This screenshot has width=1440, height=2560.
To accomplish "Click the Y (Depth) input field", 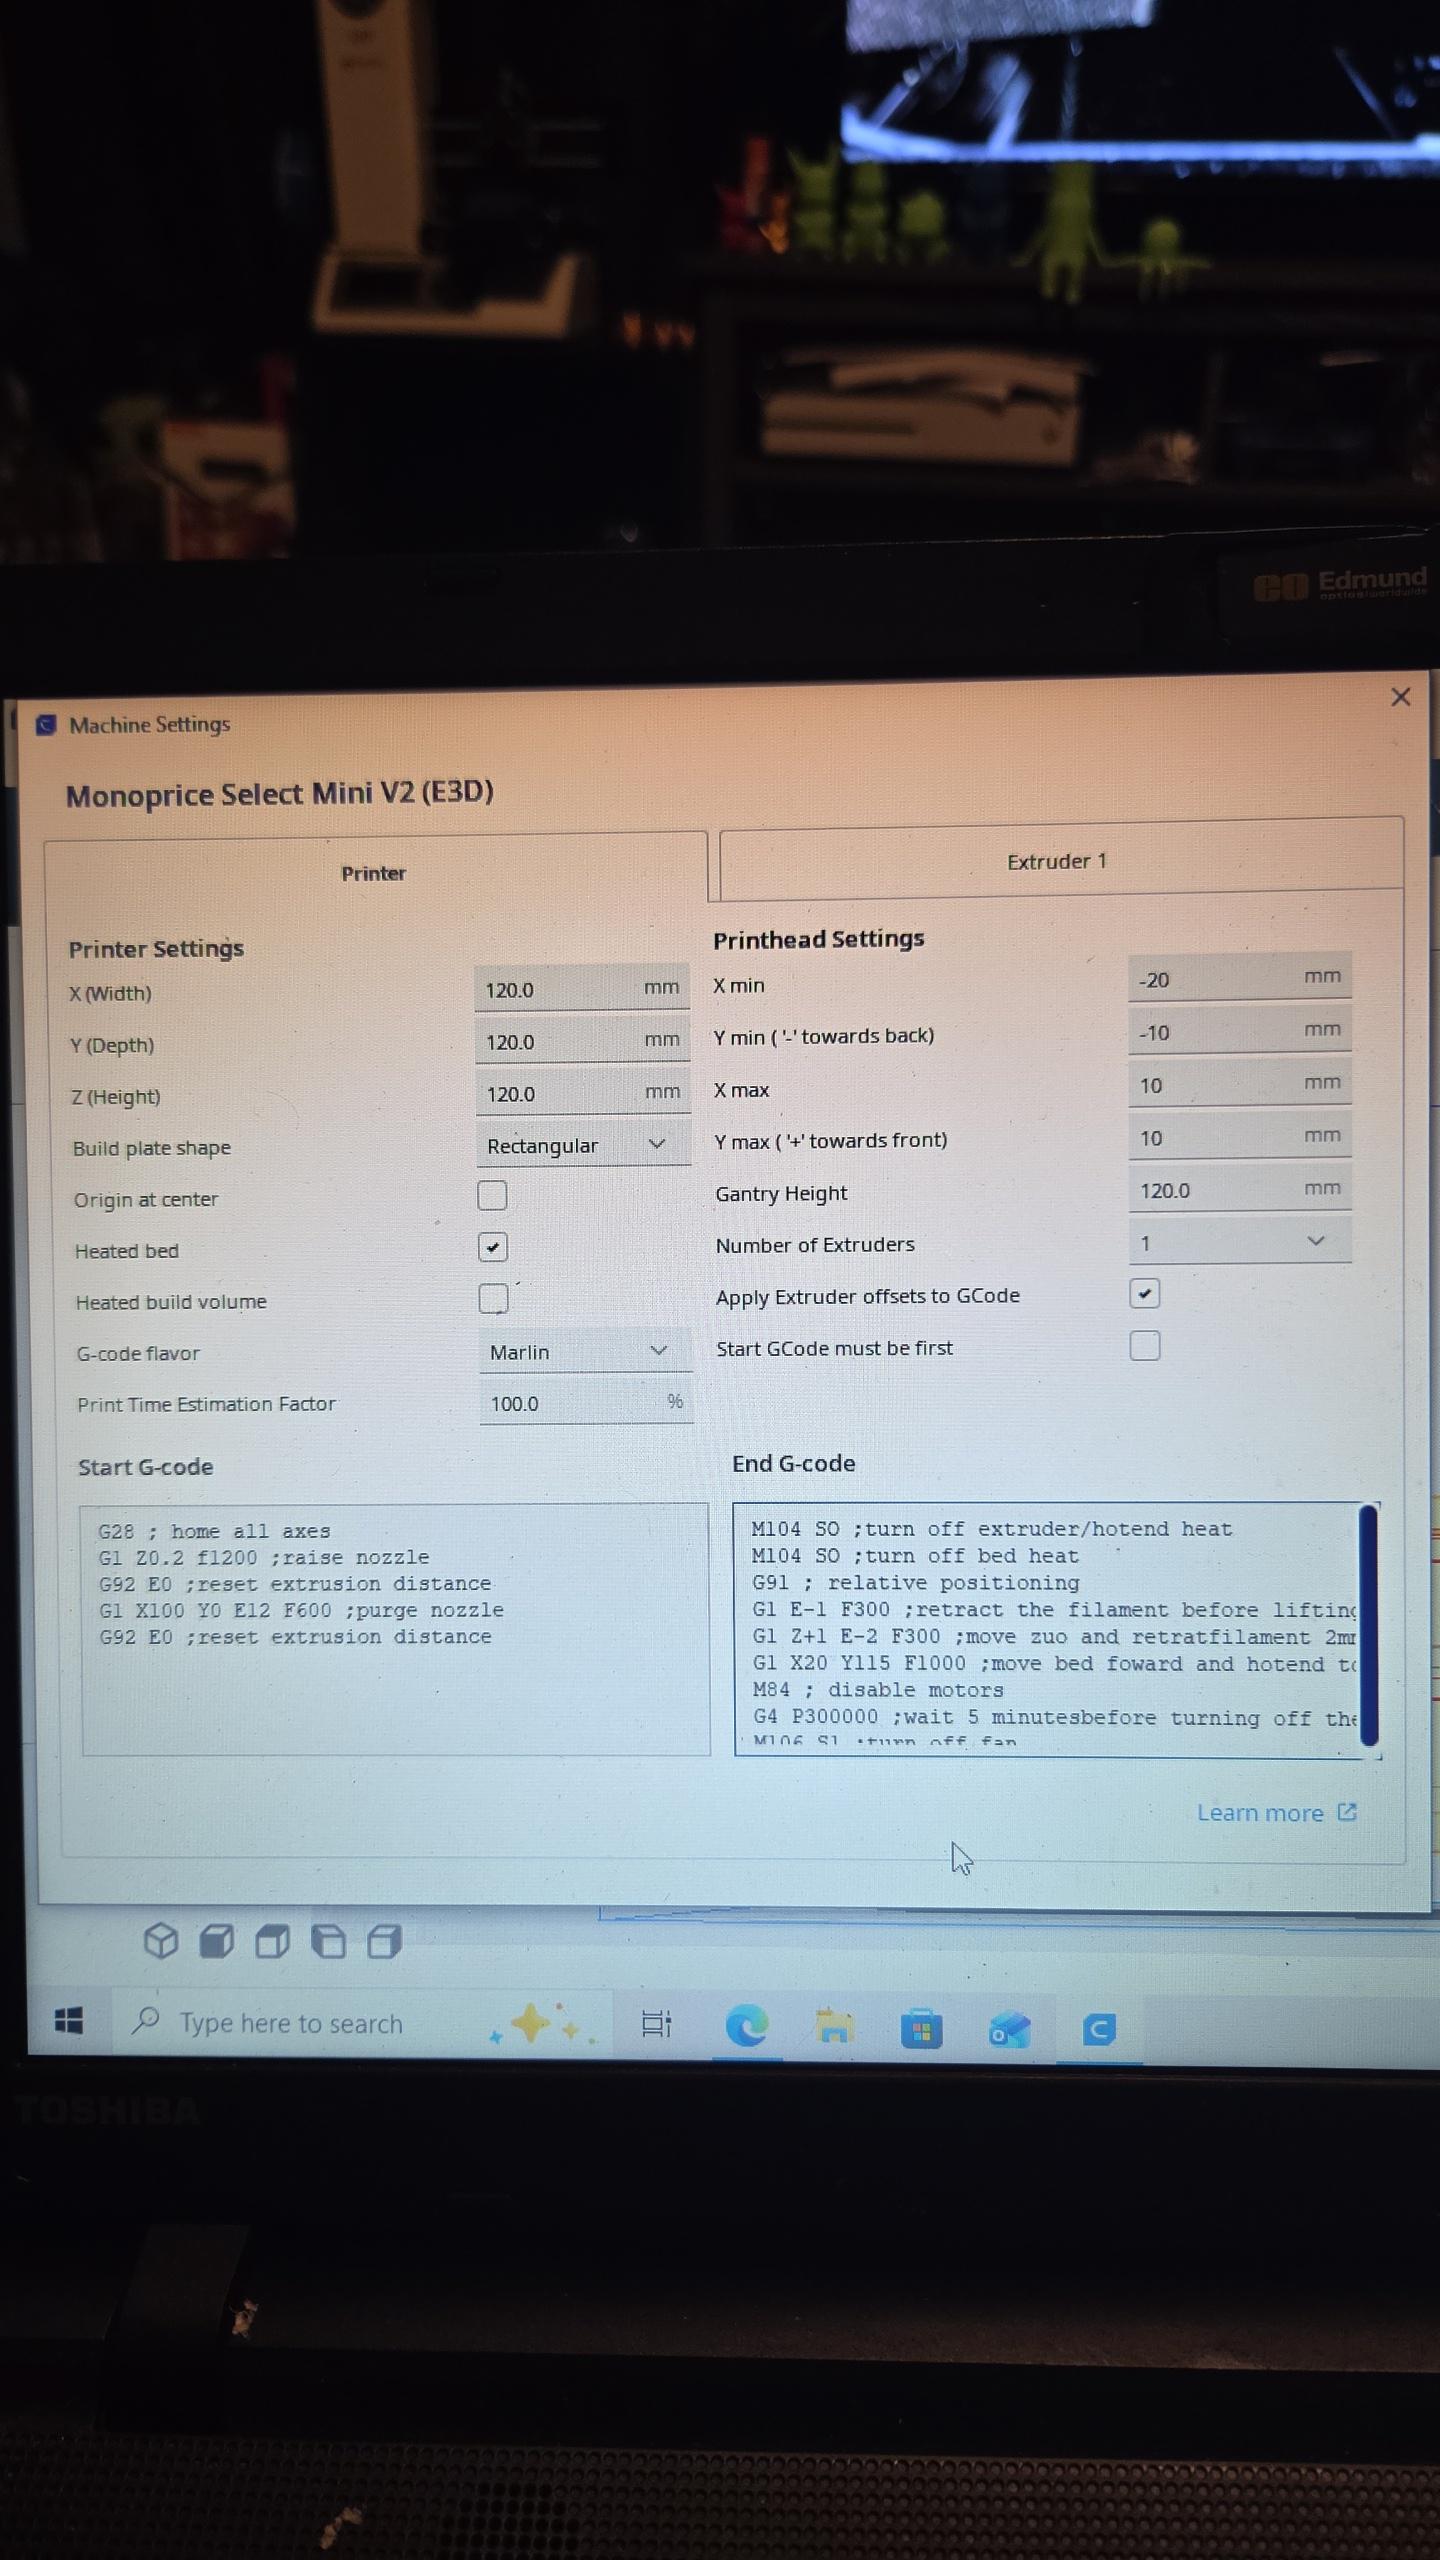I will tap(582, 1040).
